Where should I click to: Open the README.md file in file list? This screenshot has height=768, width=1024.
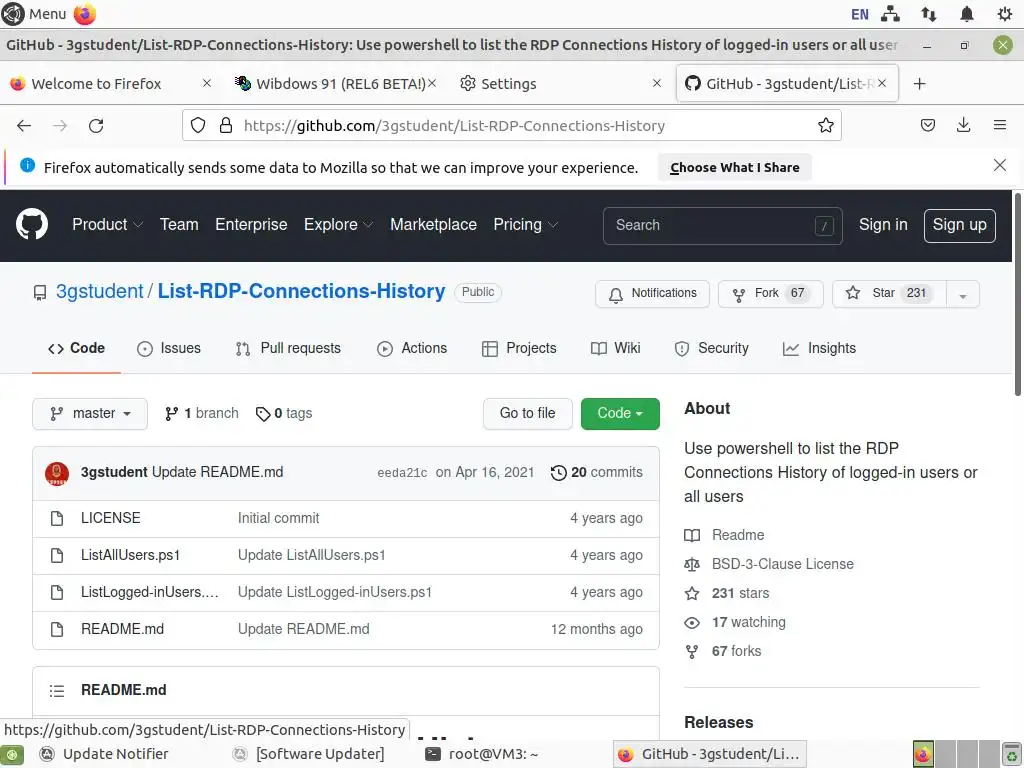[123, 630]
